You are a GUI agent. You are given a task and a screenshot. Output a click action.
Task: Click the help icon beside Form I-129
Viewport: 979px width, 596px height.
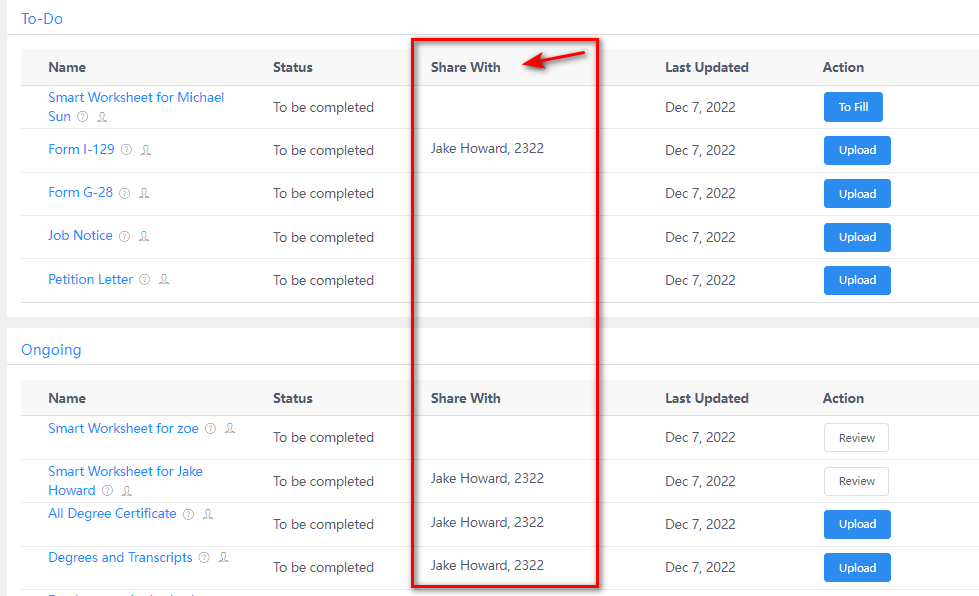[126, 150]
